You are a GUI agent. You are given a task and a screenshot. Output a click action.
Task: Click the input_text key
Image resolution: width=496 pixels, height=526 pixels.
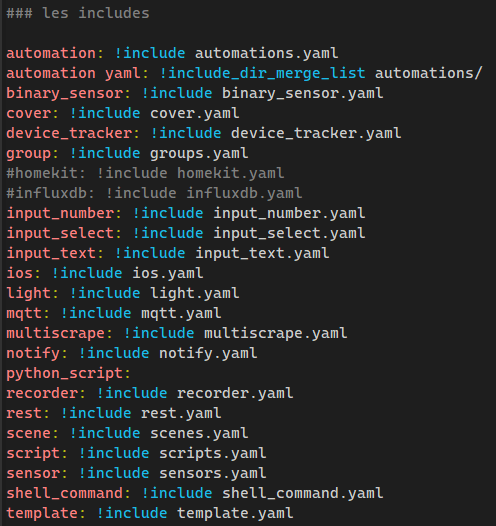(51, 254)
